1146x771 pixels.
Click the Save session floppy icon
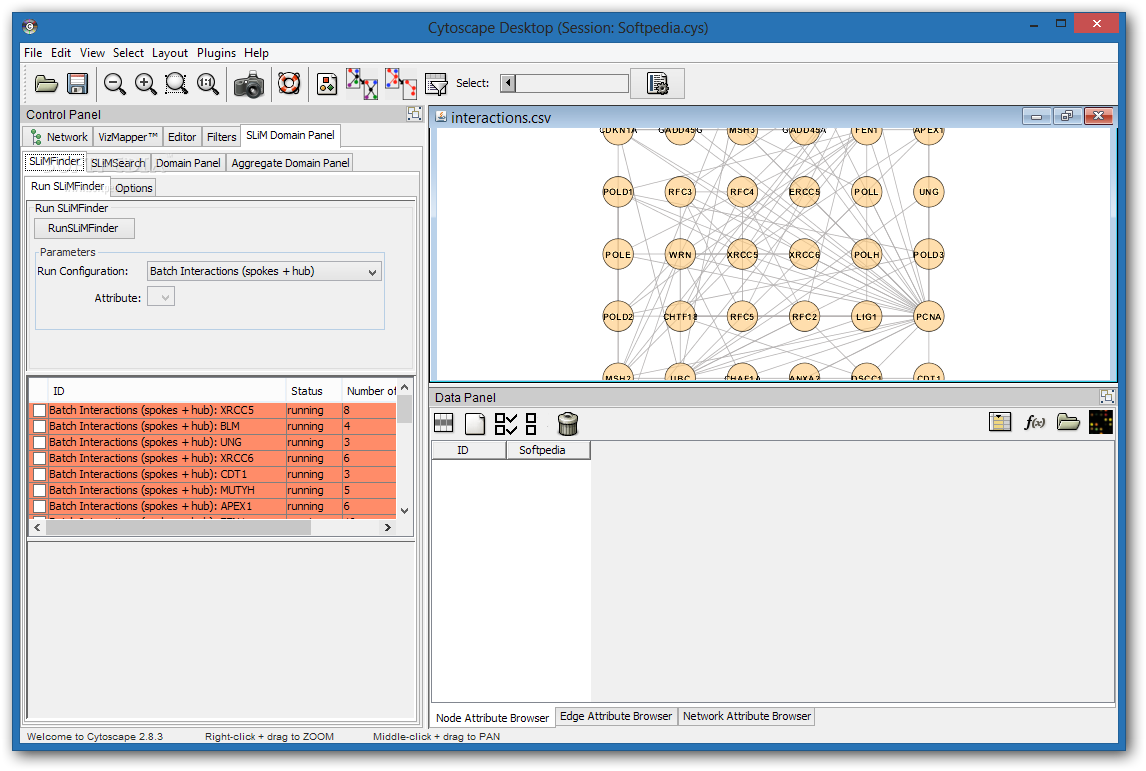(77, 84)
